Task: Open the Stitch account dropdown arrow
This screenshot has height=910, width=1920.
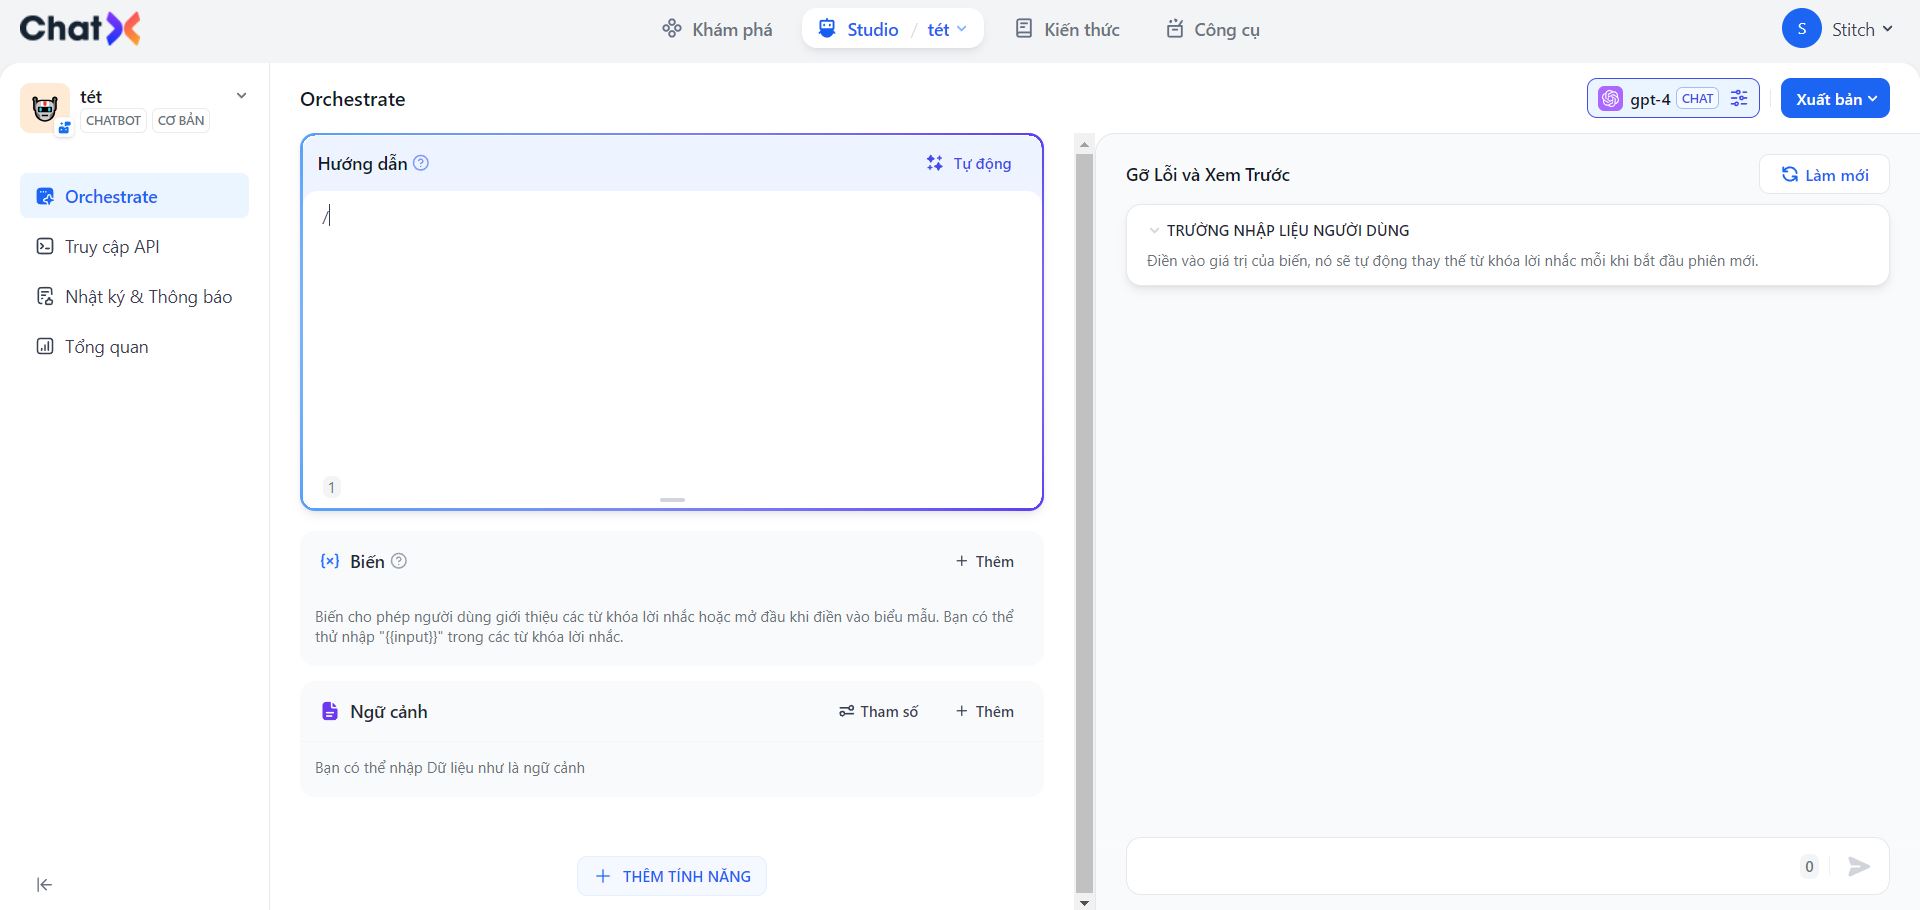Action: tap(1887, 29)
